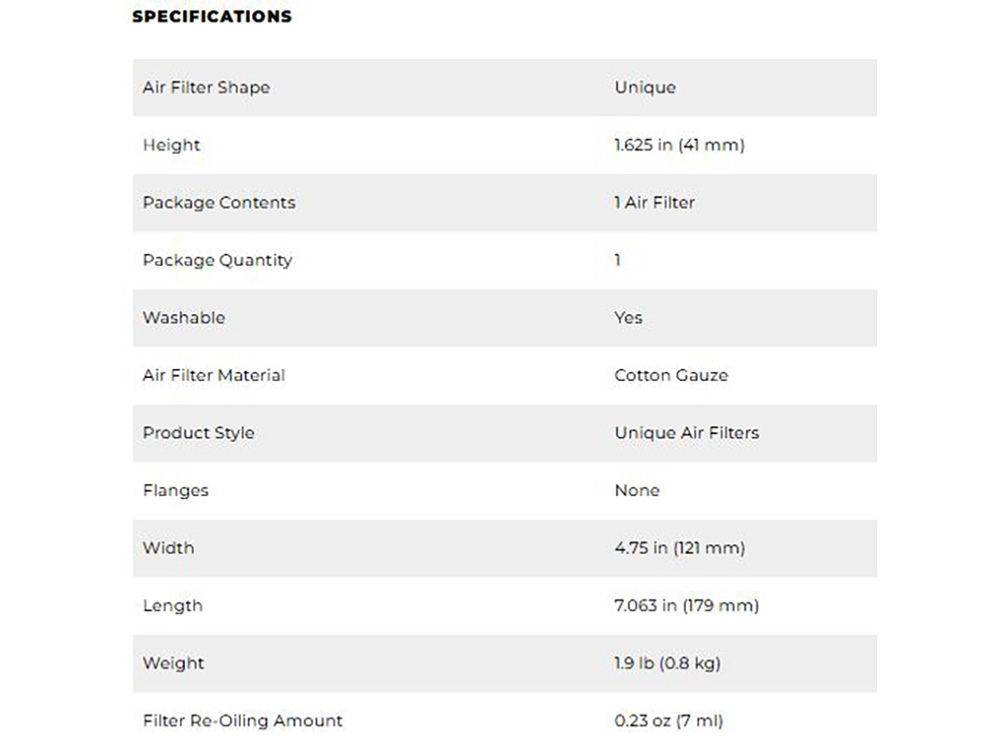Click the Package Quantity label
1000x750 pixels.
click(217, 260)
